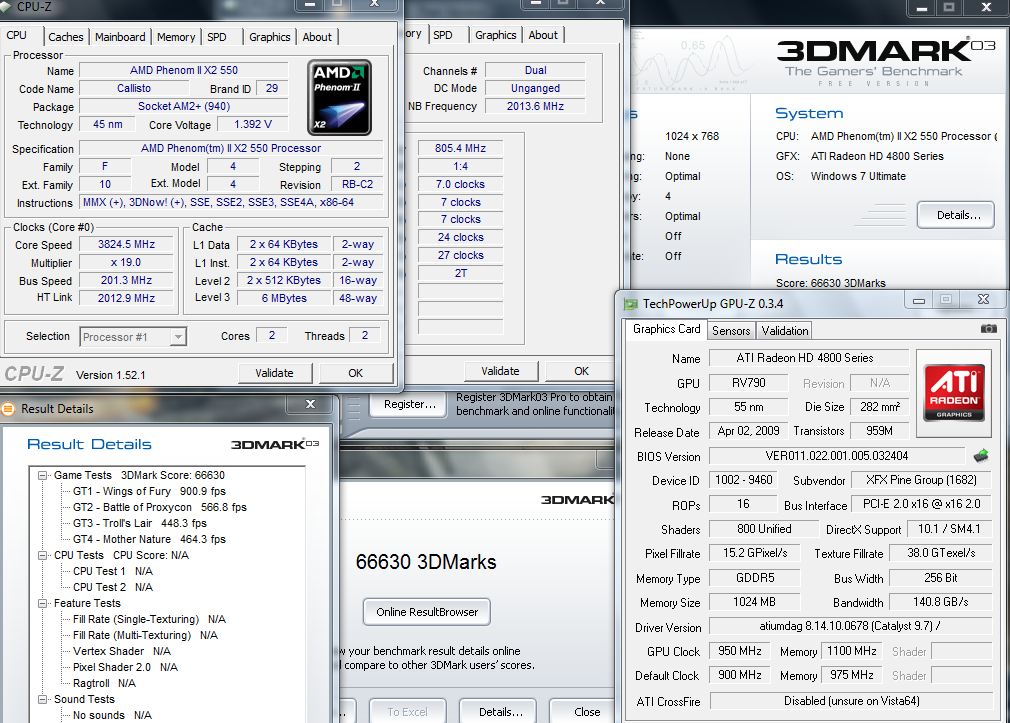Viewport: 1010px width, 723px height.
Task: Open the Validation tab in GPU-Z
Action: (785, 331)
